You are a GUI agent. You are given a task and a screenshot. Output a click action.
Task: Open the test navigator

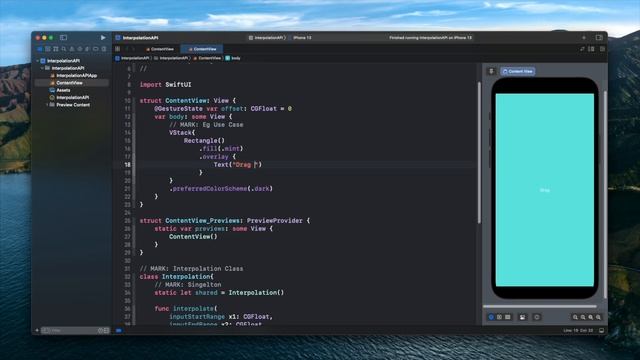click(80, 49)
